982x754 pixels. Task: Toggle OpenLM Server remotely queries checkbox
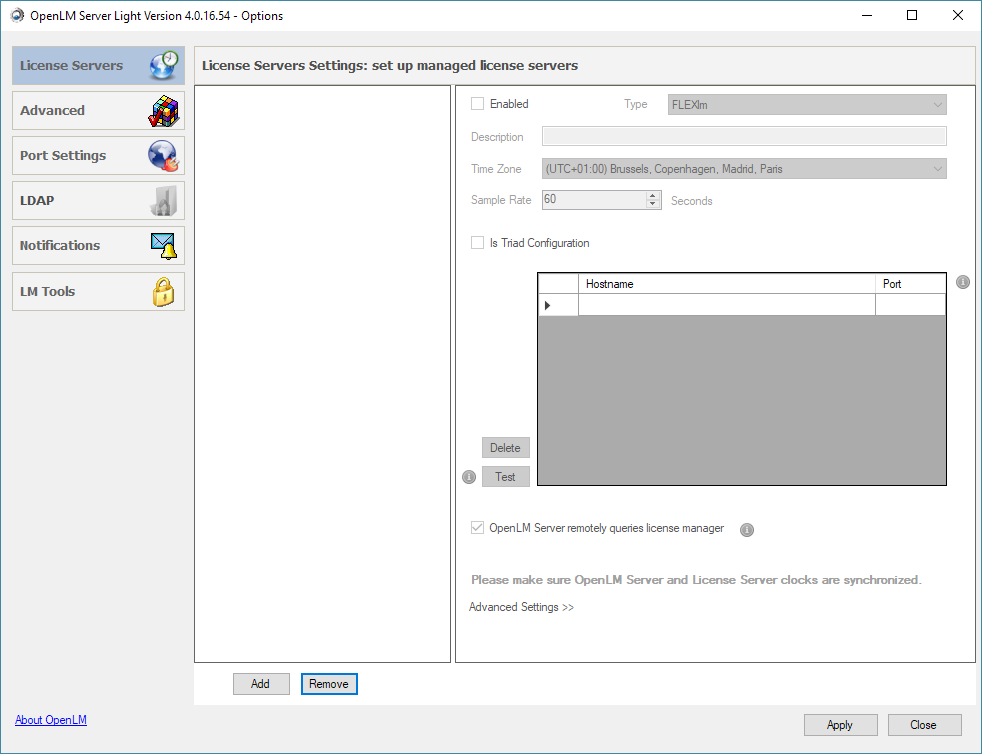(478, 528)
